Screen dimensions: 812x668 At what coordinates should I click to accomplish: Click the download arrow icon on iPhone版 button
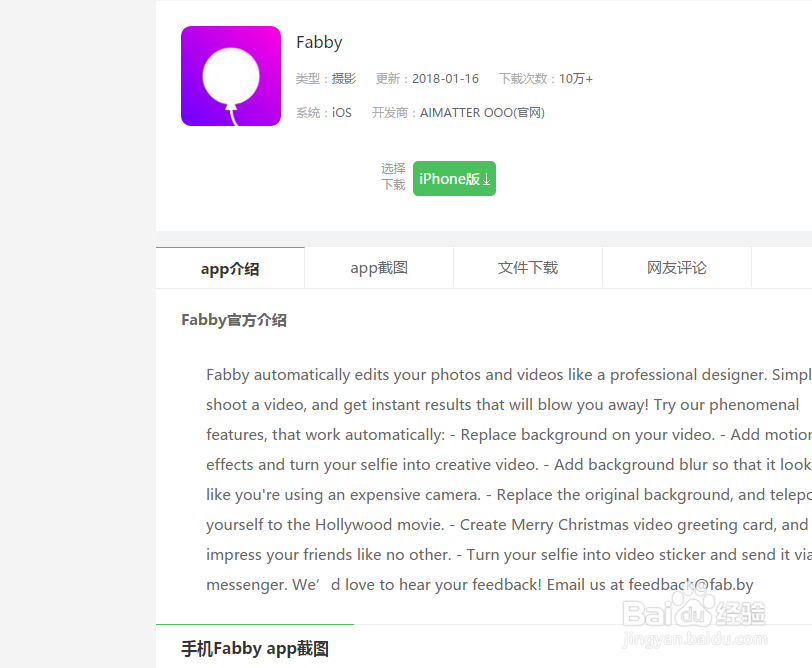[x=486, y=180]
